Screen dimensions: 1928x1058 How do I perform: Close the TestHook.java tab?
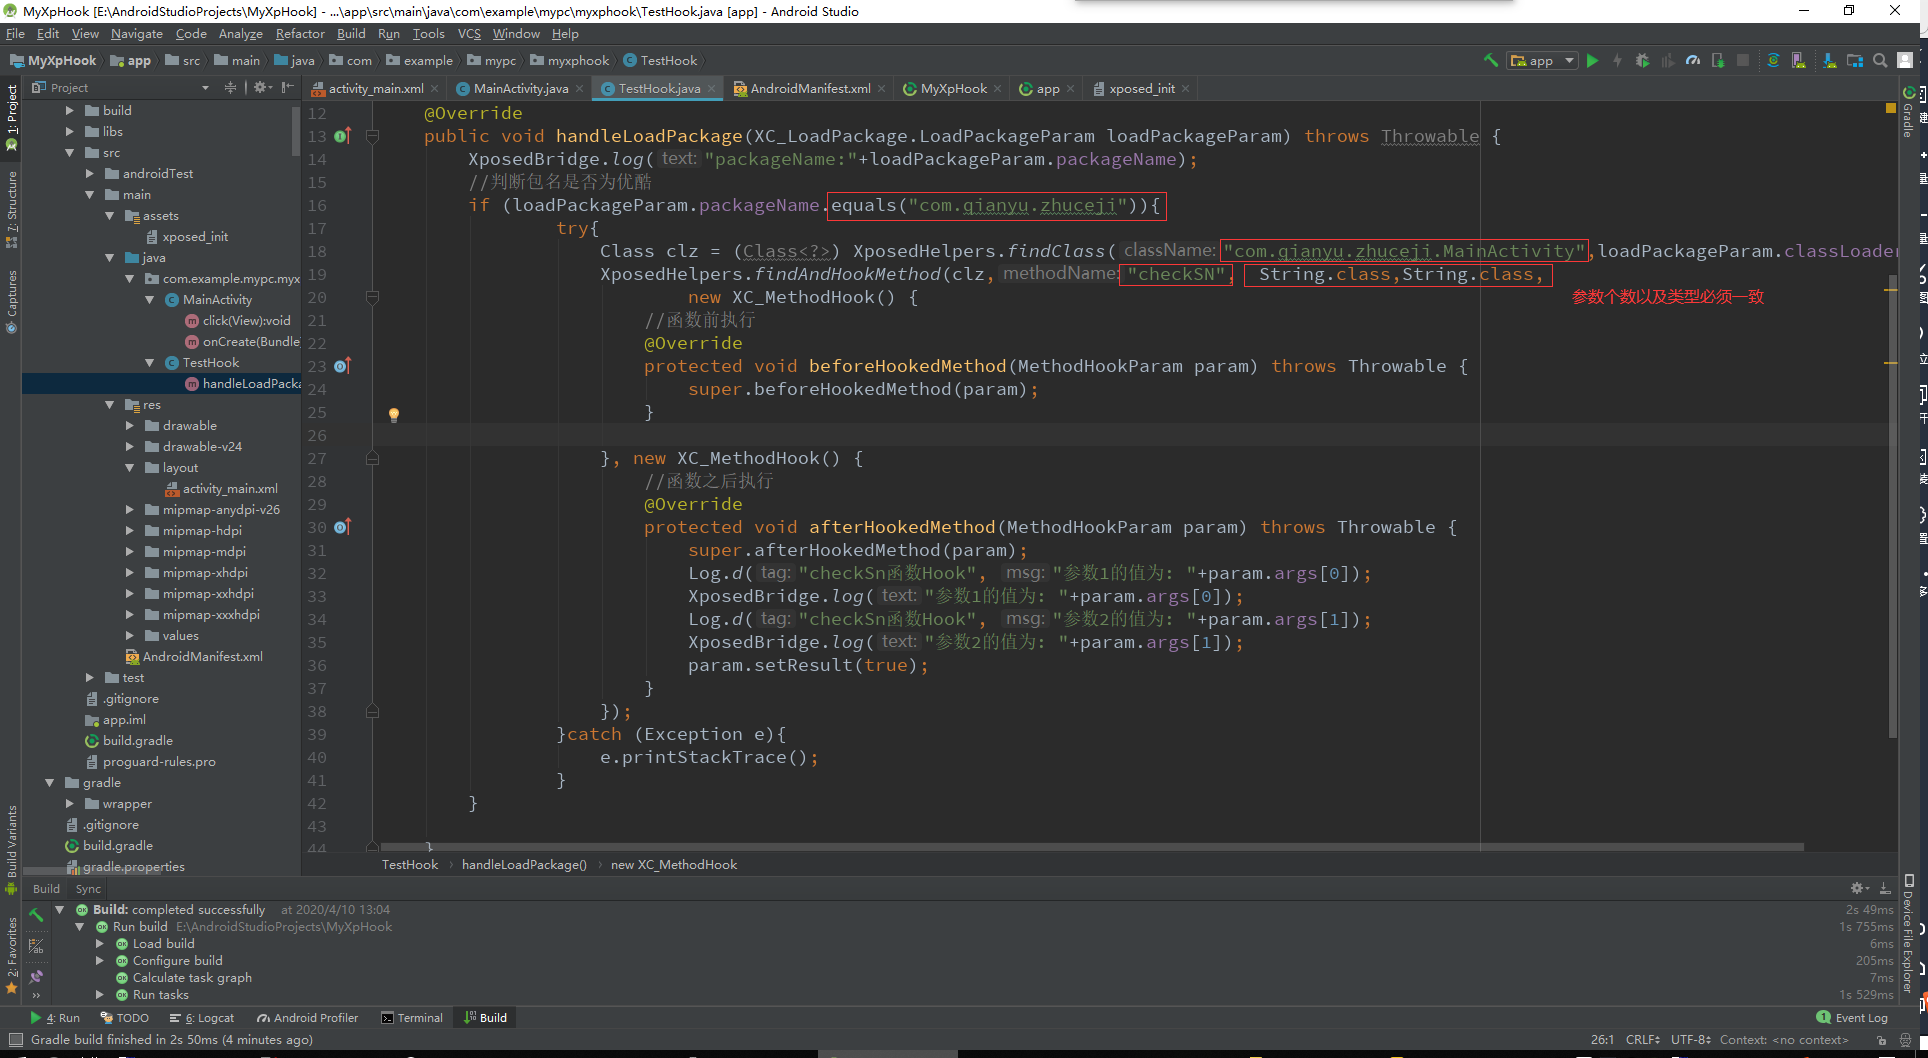(x=711, y=89)
